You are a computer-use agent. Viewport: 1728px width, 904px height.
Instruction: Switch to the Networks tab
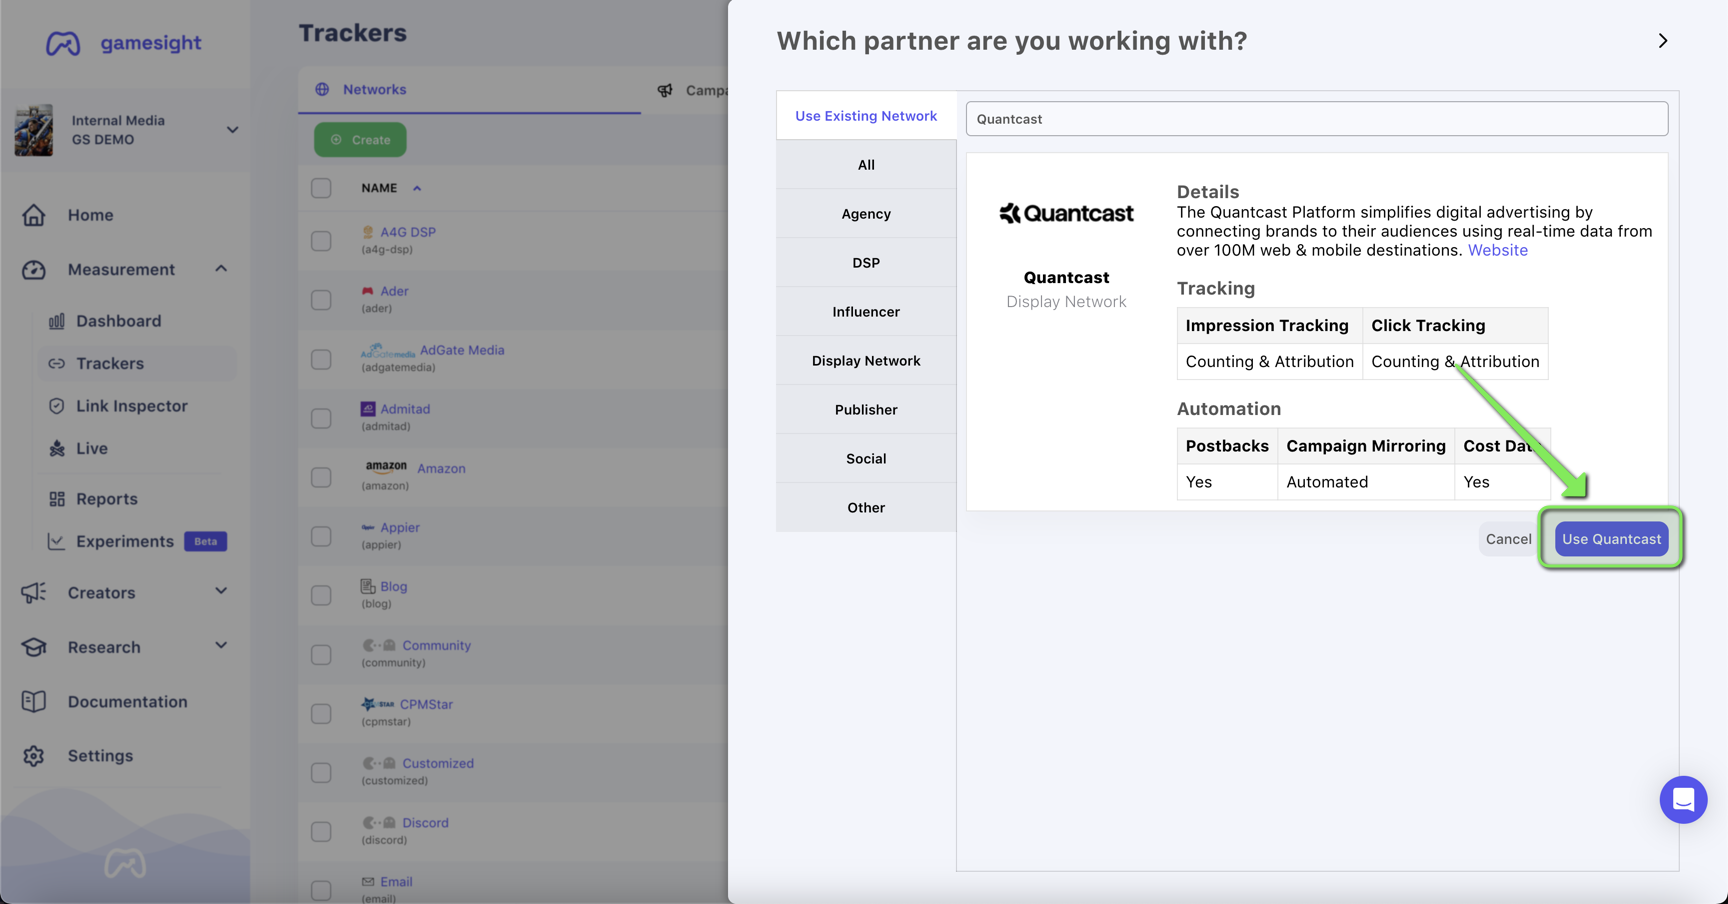pos(469,90)
